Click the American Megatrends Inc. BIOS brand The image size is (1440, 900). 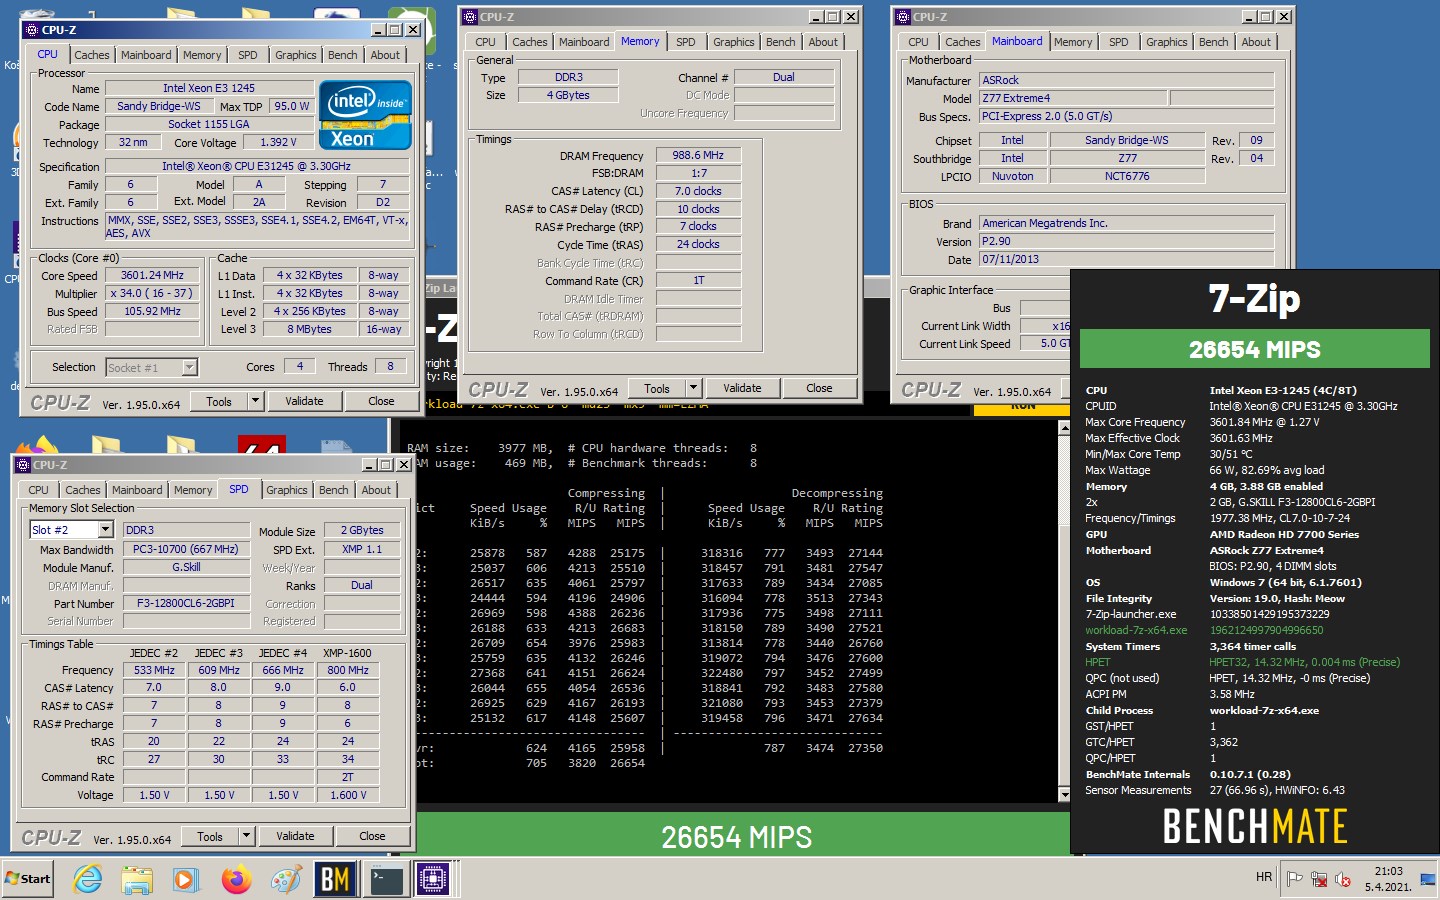(1127, 223)
